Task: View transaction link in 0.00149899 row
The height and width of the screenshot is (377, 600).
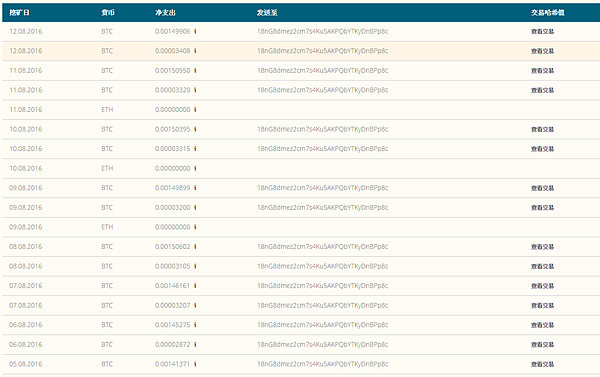Action: [x=542, y=188]
